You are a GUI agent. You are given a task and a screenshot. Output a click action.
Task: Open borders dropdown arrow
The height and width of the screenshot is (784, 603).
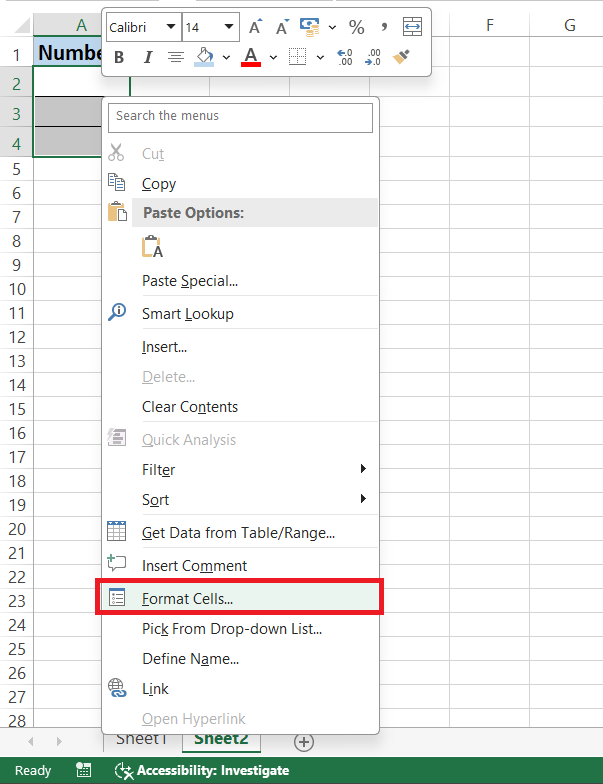[320, 58]
